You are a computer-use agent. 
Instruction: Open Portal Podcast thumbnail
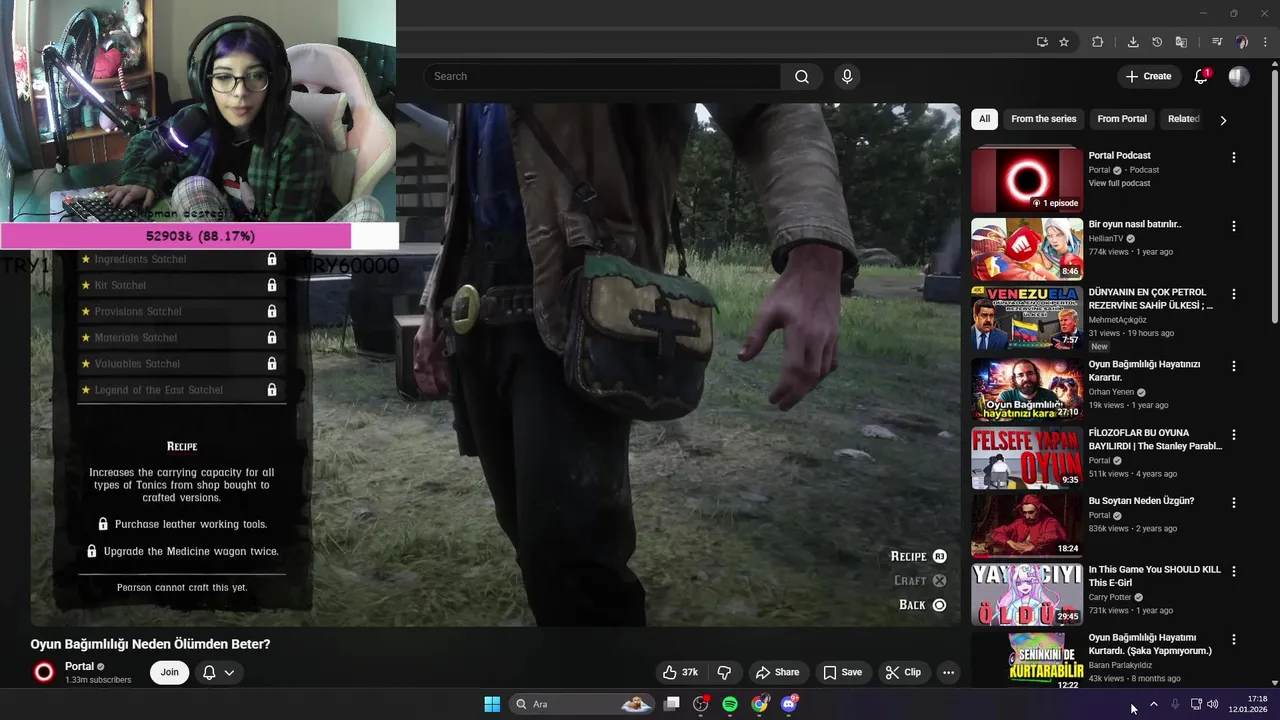[x=1027, y=180]
